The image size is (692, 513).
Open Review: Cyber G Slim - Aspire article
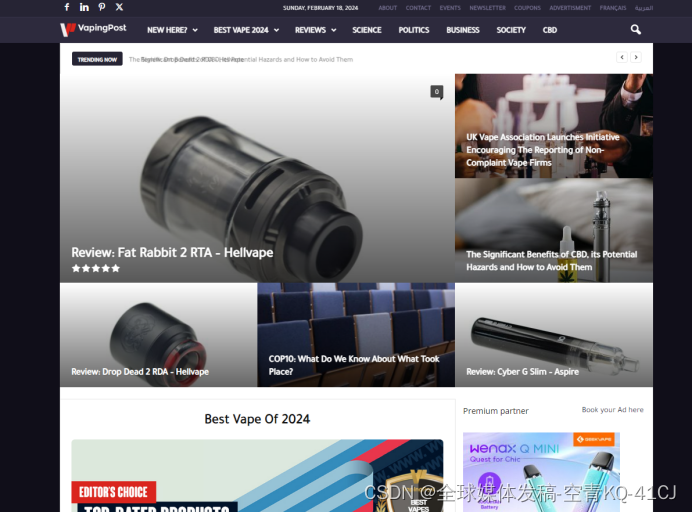pos(523,372)
